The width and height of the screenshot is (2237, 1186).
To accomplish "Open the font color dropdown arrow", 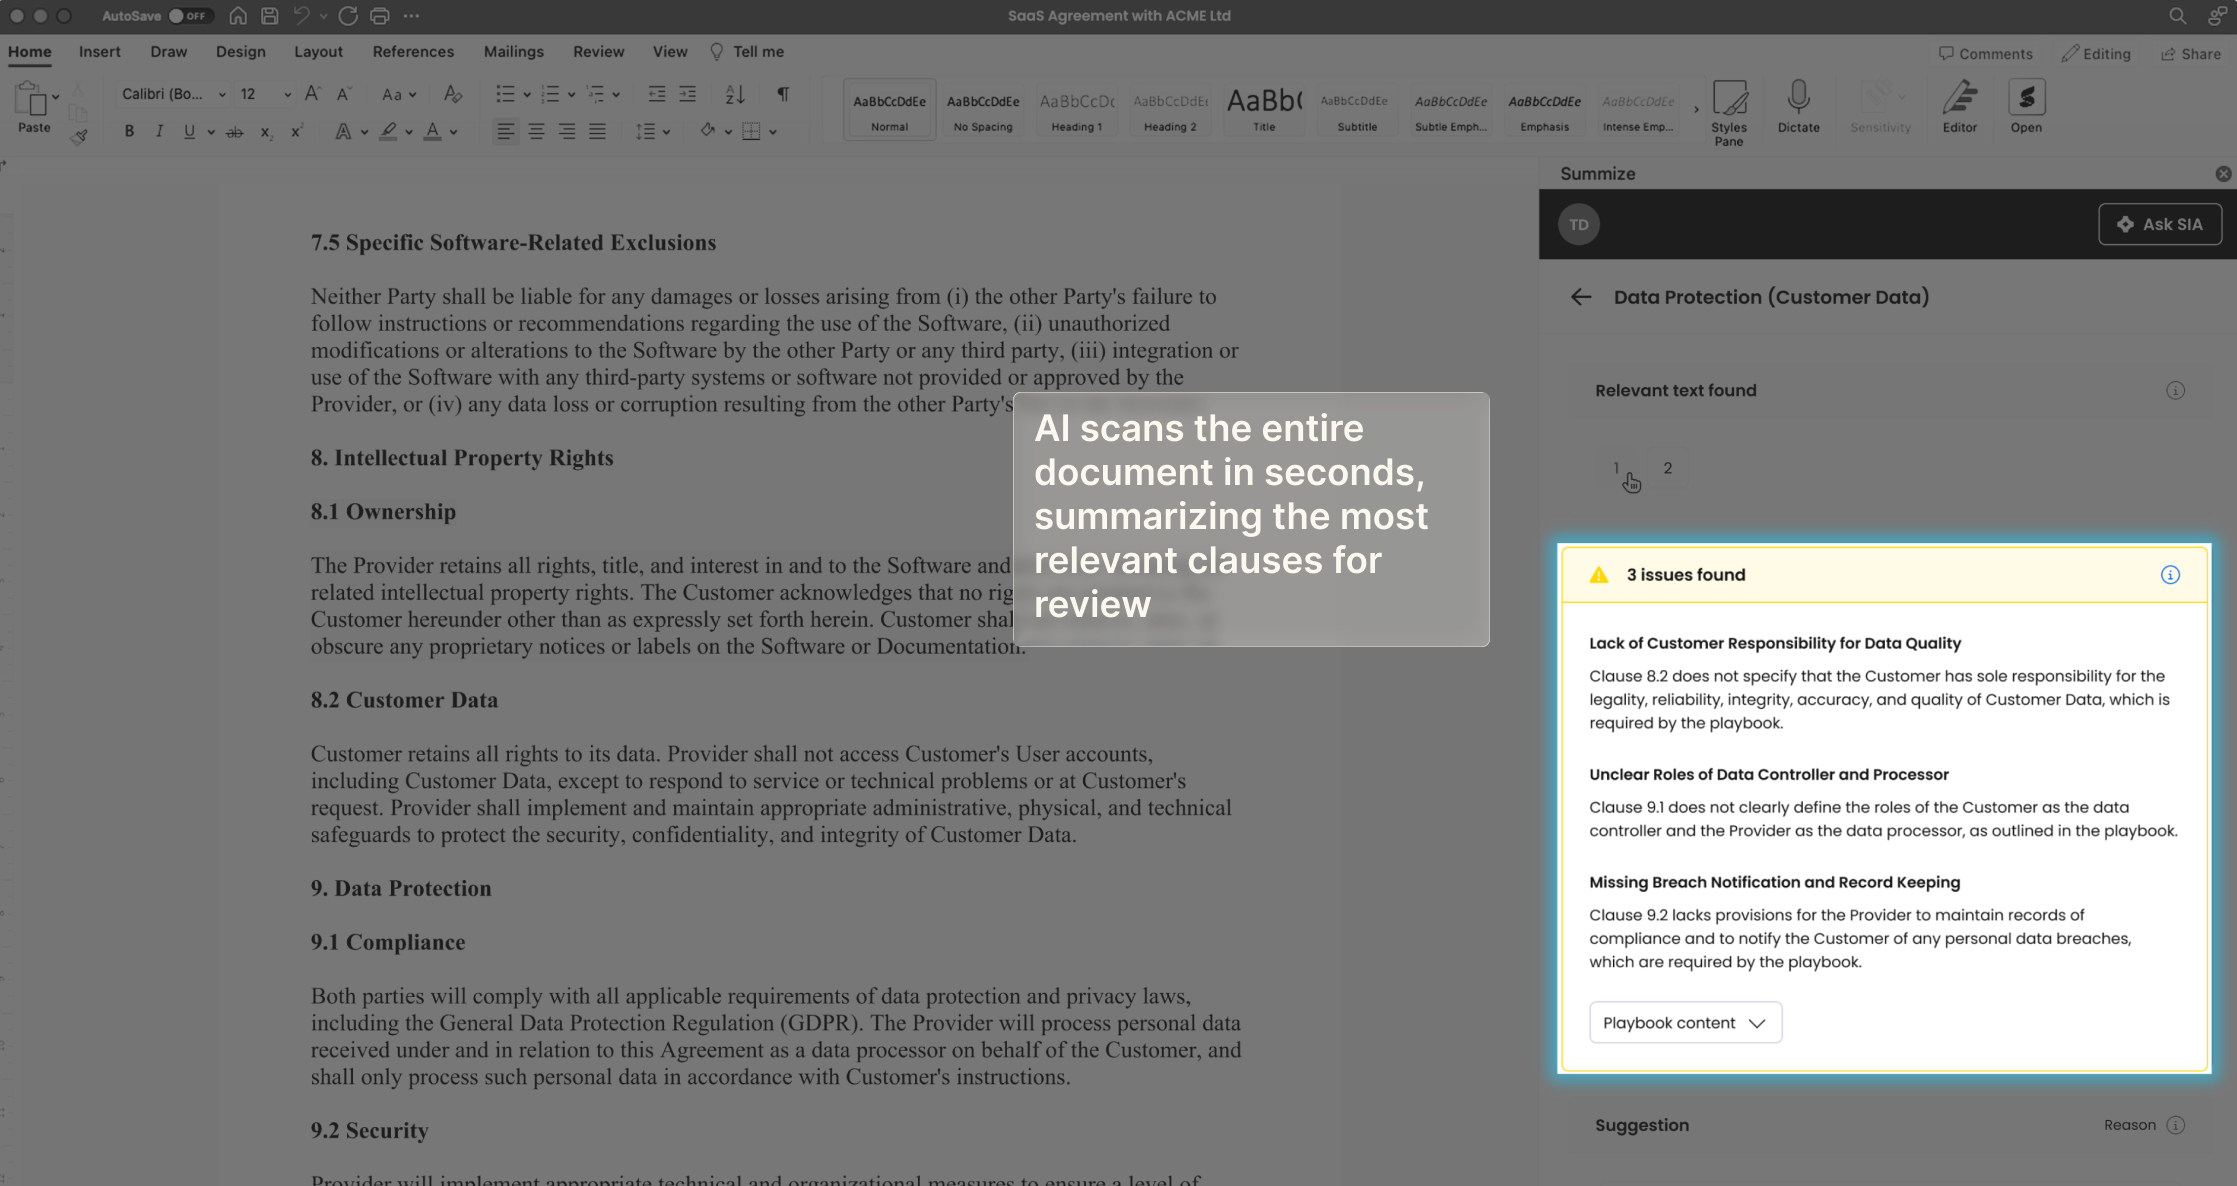I will coord(454,132).
